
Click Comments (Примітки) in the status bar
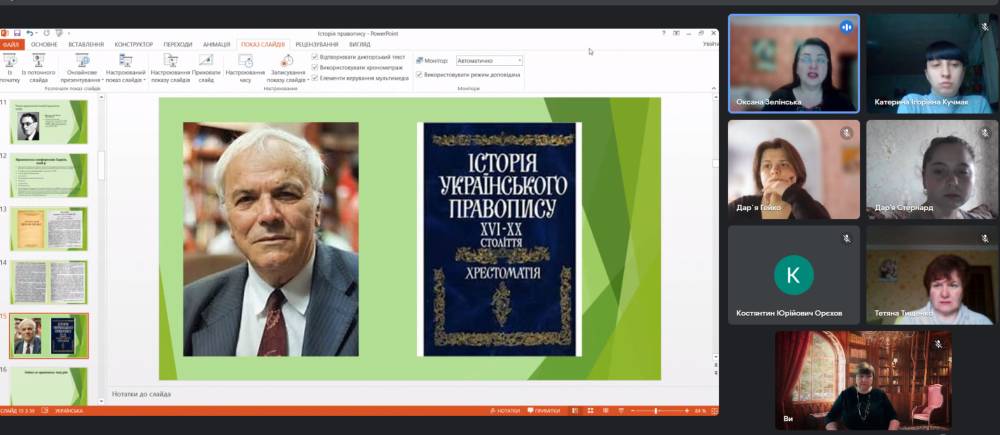tap(546, 411)
